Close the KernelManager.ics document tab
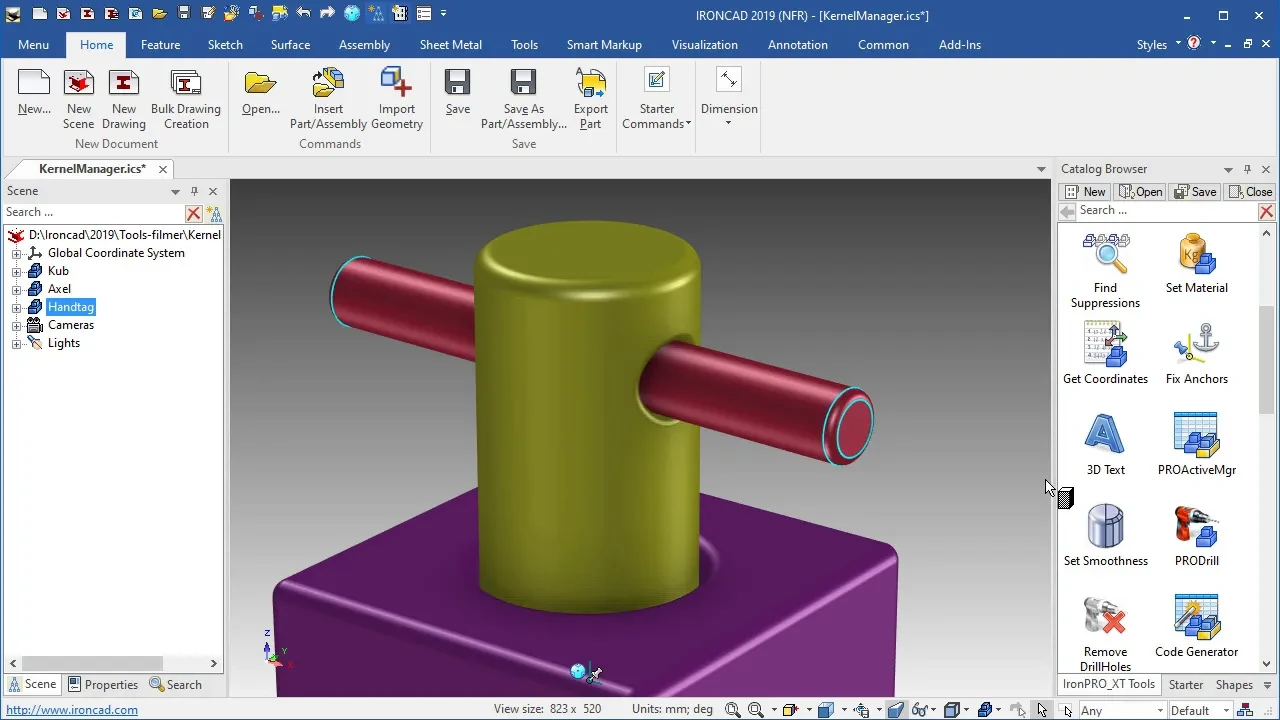The width and height of the screenshot is (1280, 720). (163, 169)
